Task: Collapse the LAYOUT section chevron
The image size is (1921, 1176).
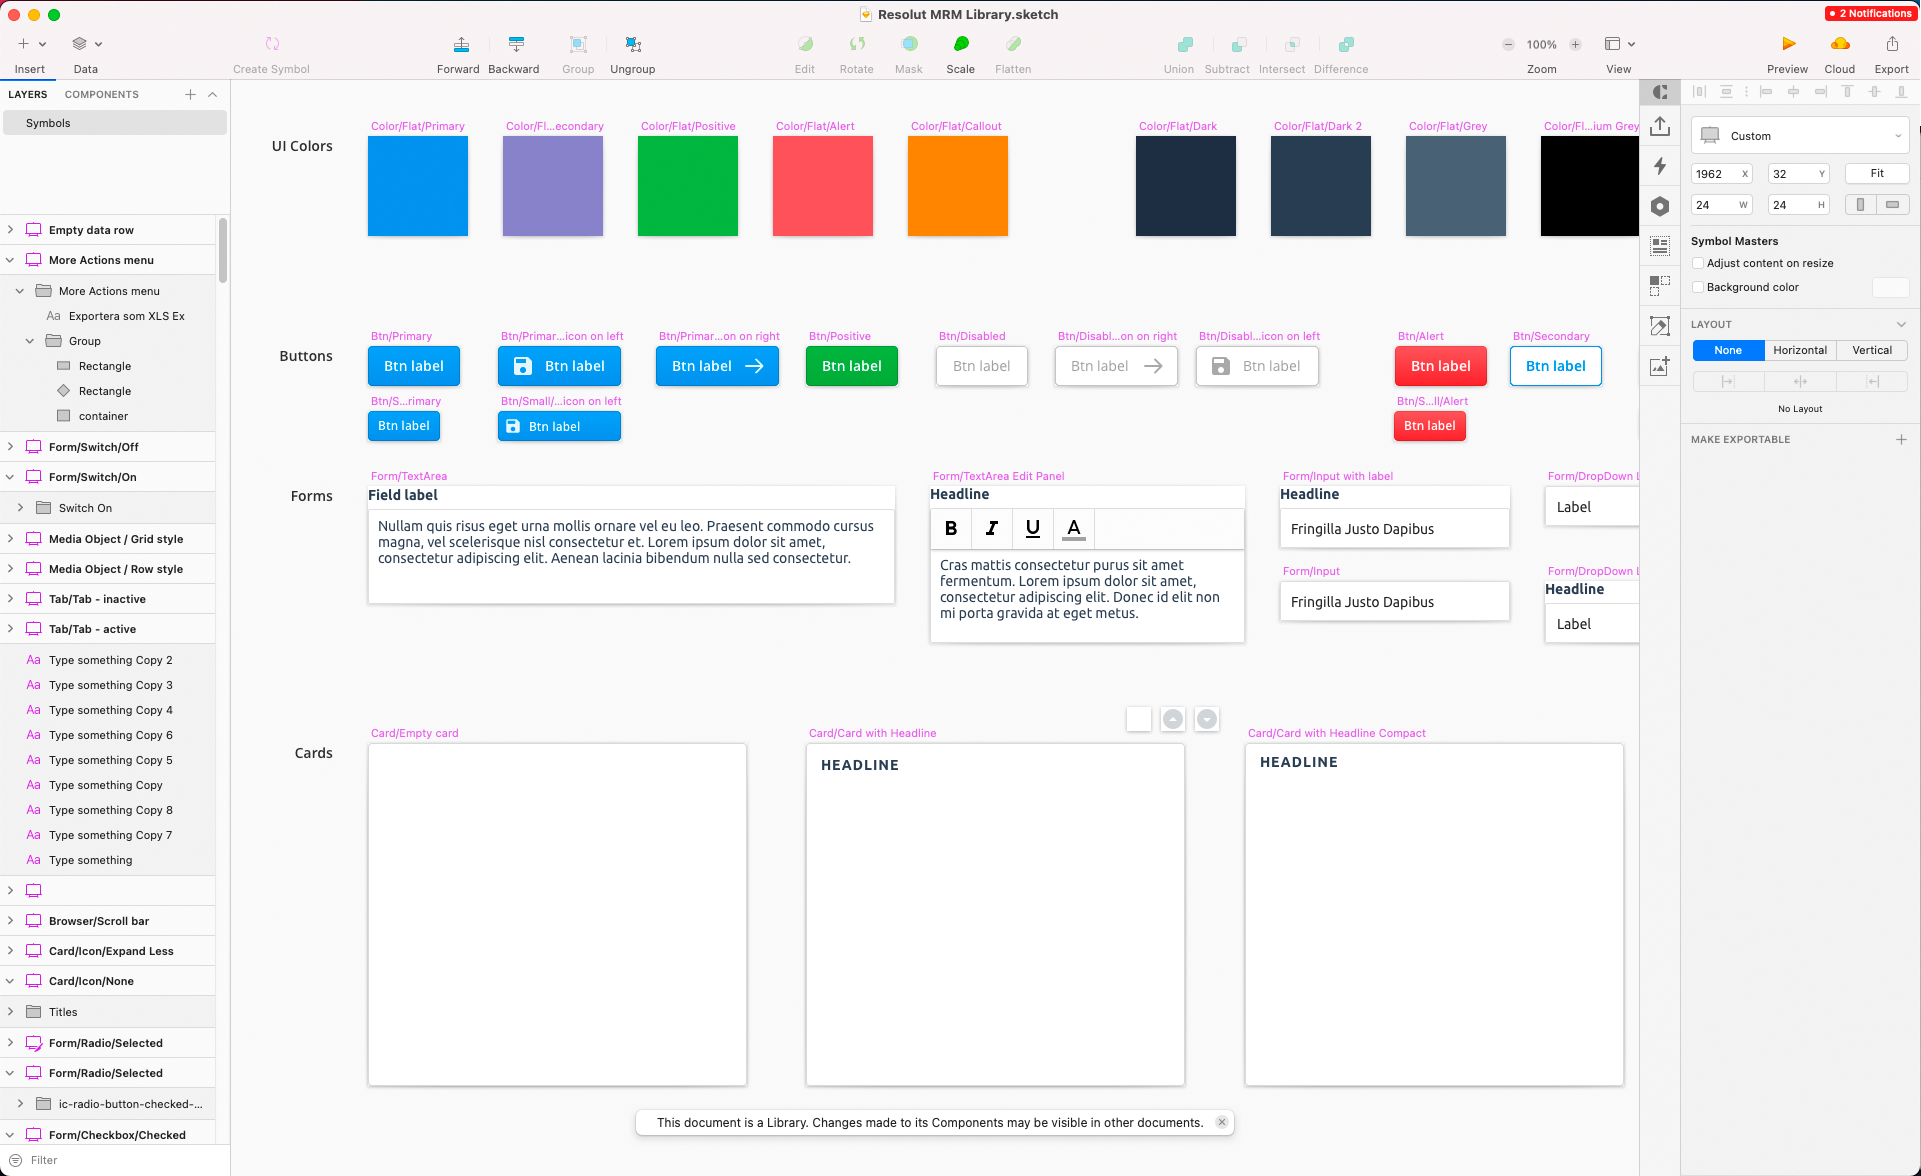Action: point(1901,324)
